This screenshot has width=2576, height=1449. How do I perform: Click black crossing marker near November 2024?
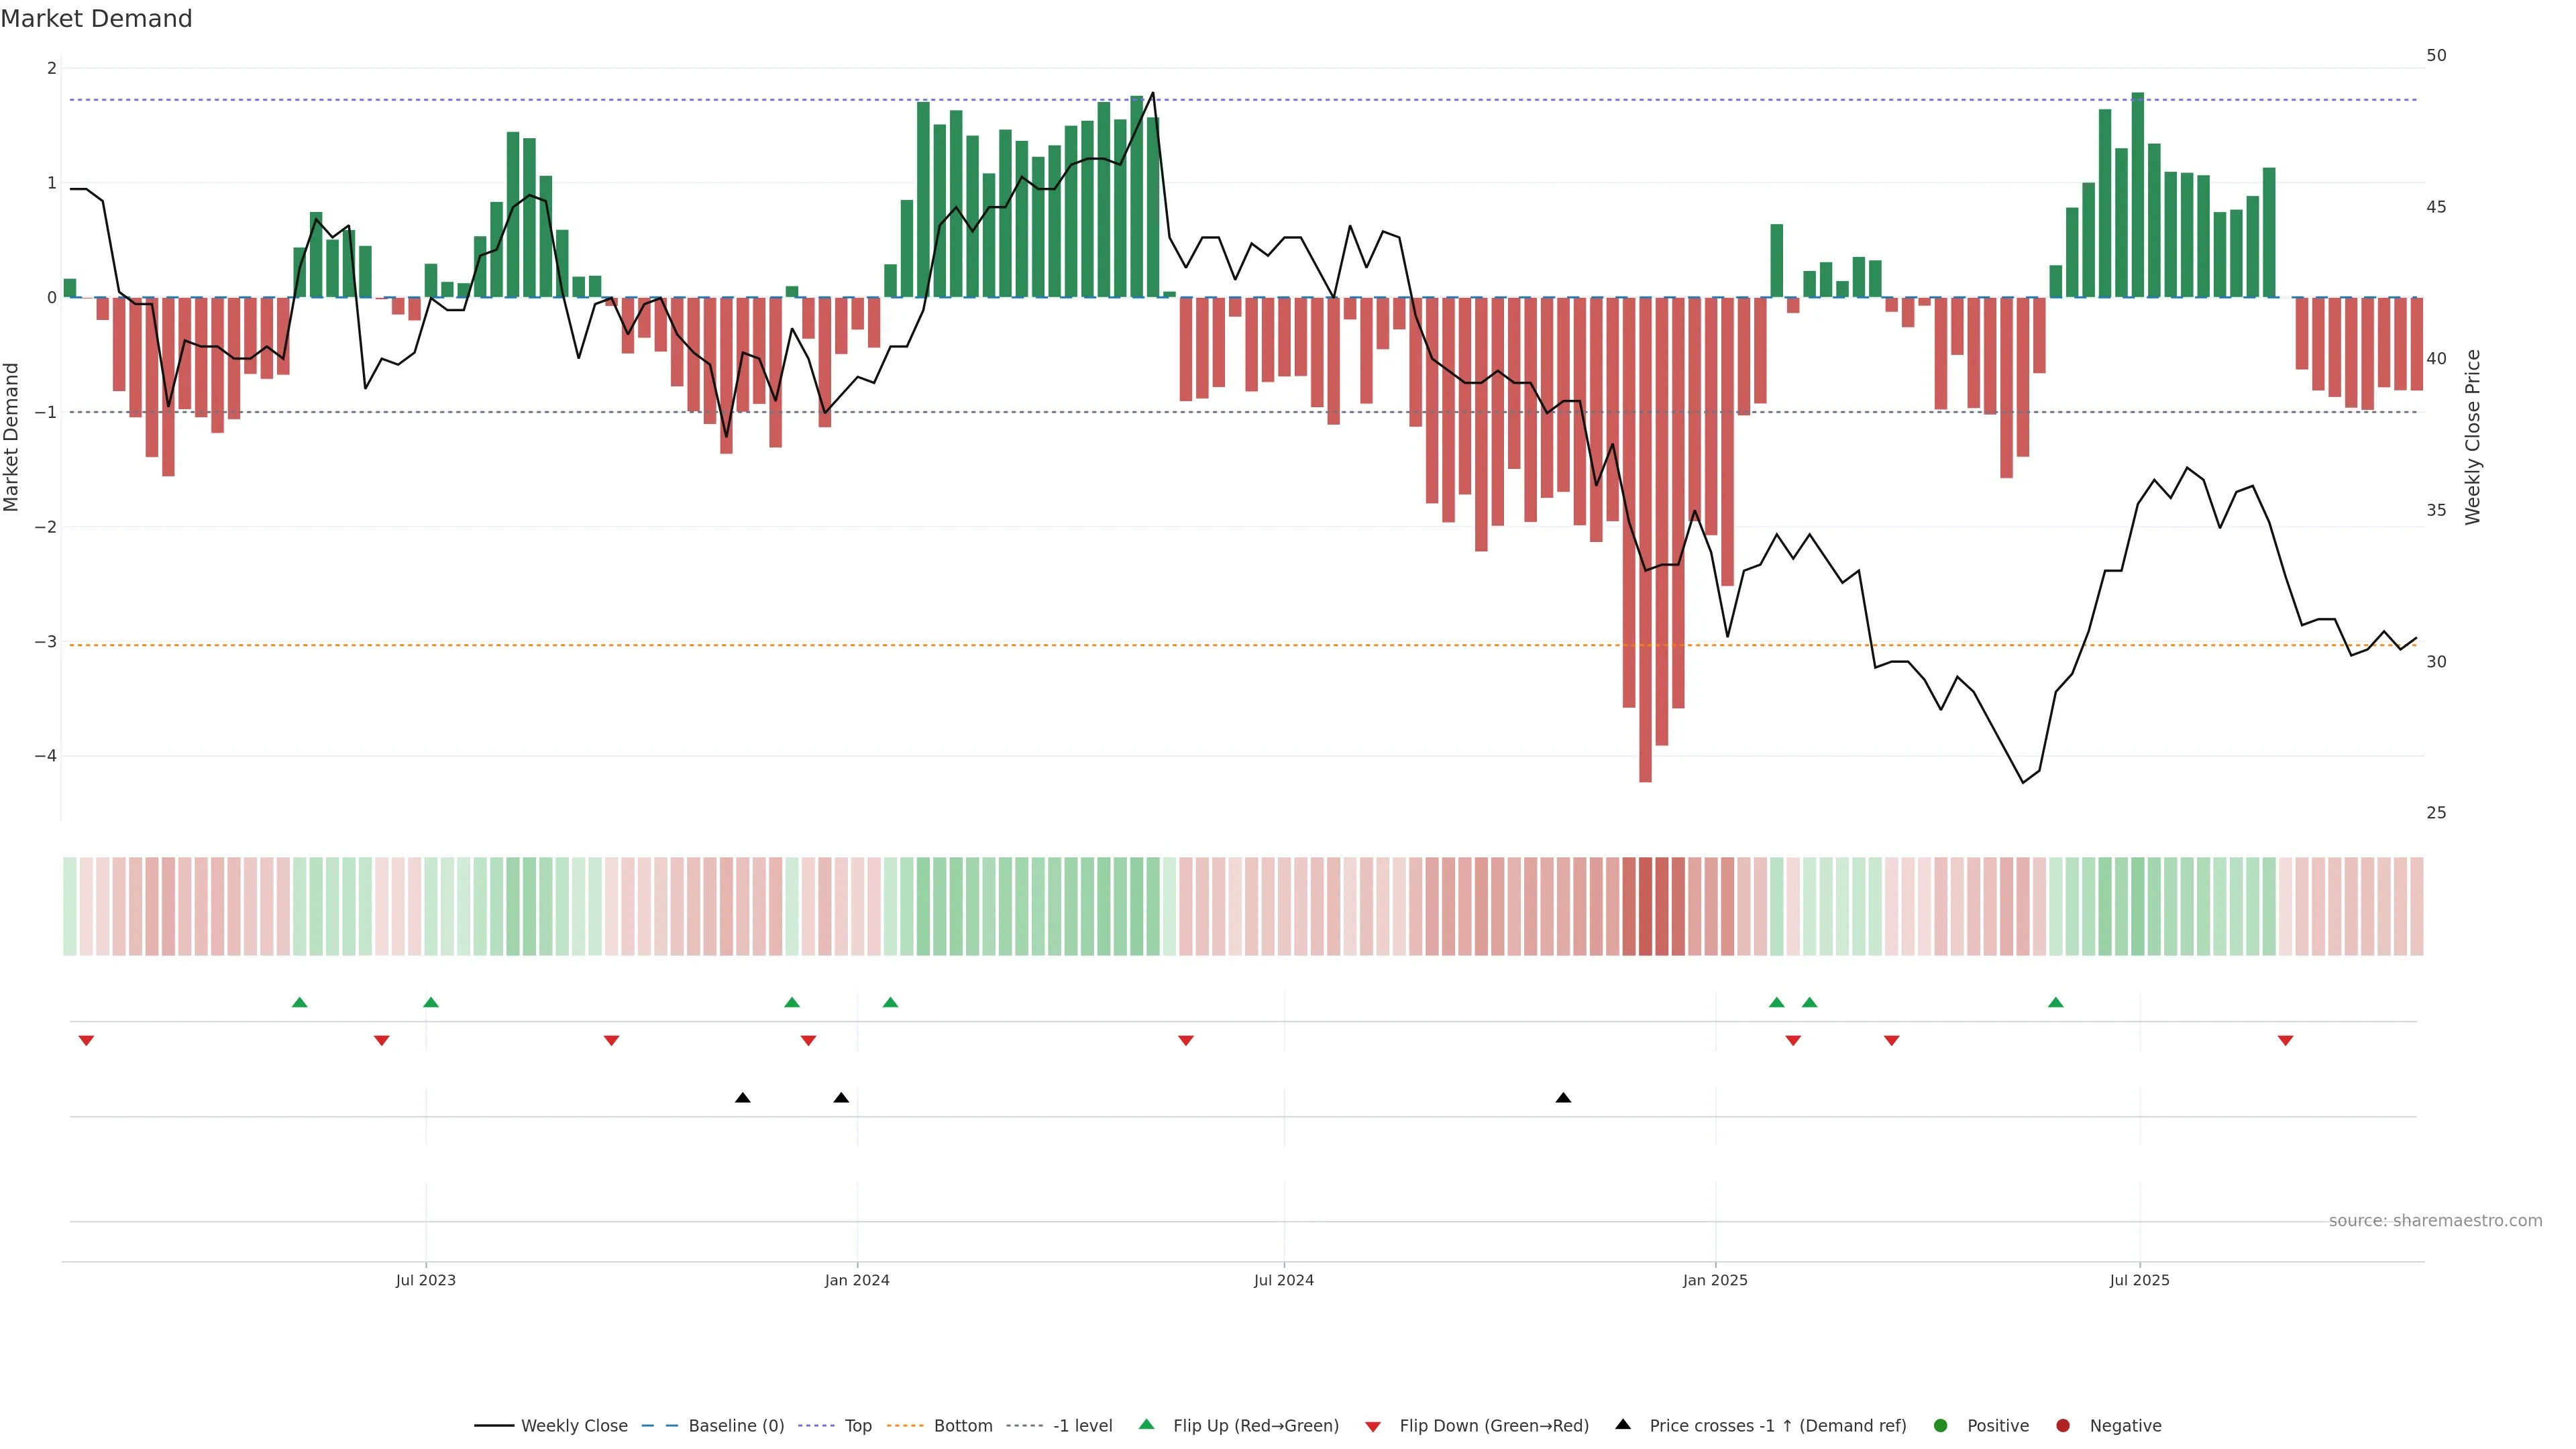[x=1563, y=1098]
